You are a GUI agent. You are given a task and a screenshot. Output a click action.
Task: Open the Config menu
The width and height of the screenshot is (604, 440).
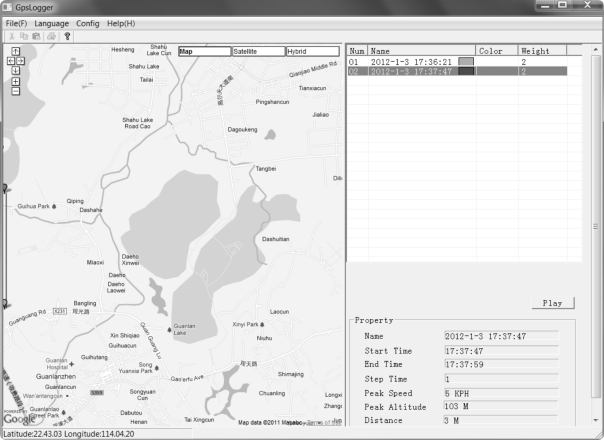(x=87, y=24)
